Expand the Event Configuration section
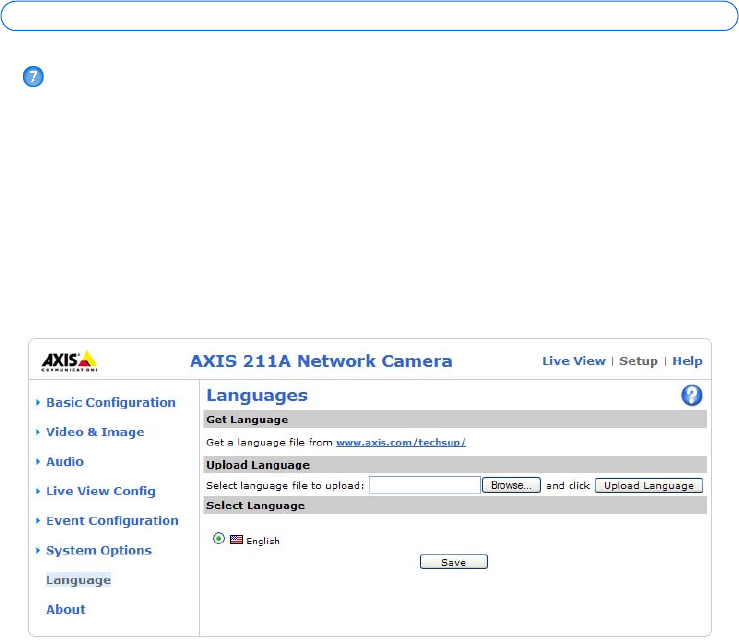This screenshot has width=739, height=643. click(112, 521)
